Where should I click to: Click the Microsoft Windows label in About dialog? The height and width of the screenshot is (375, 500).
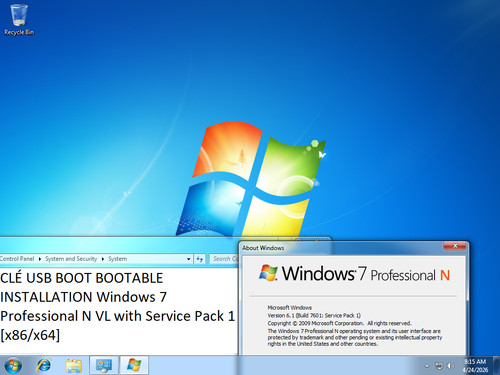point(289,307)
